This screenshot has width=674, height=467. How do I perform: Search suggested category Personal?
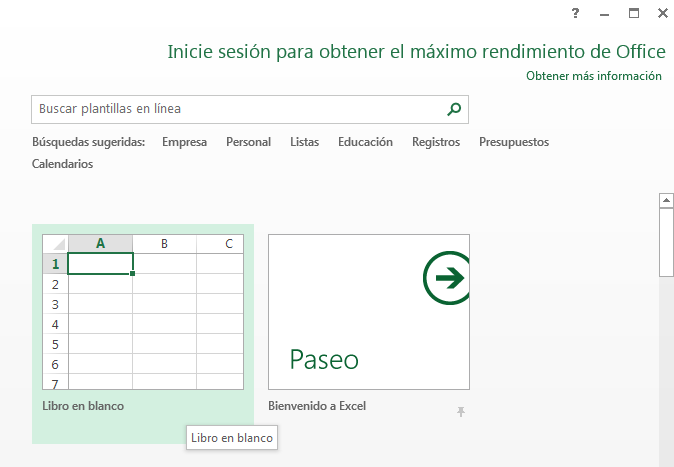[x=248, y=142]
